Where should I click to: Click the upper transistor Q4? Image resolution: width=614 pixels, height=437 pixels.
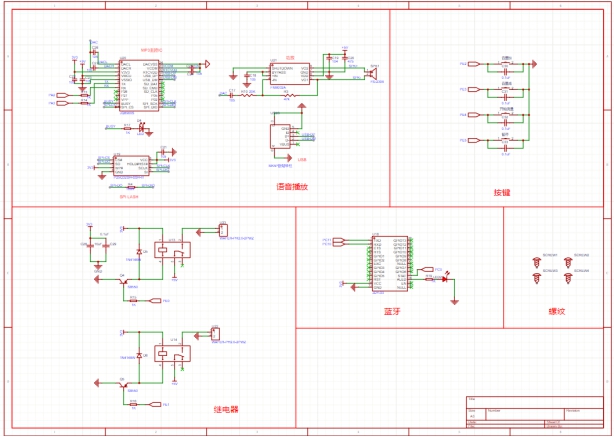click(x=123, y=280)
